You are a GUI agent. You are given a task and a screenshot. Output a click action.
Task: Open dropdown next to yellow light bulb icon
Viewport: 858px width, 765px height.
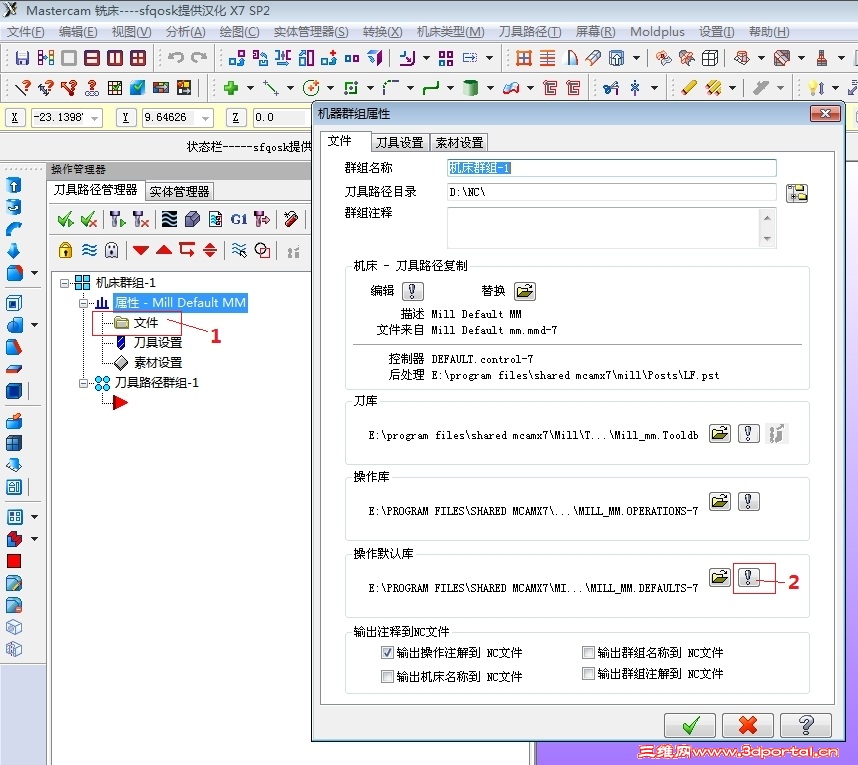[x=835, y=88]
